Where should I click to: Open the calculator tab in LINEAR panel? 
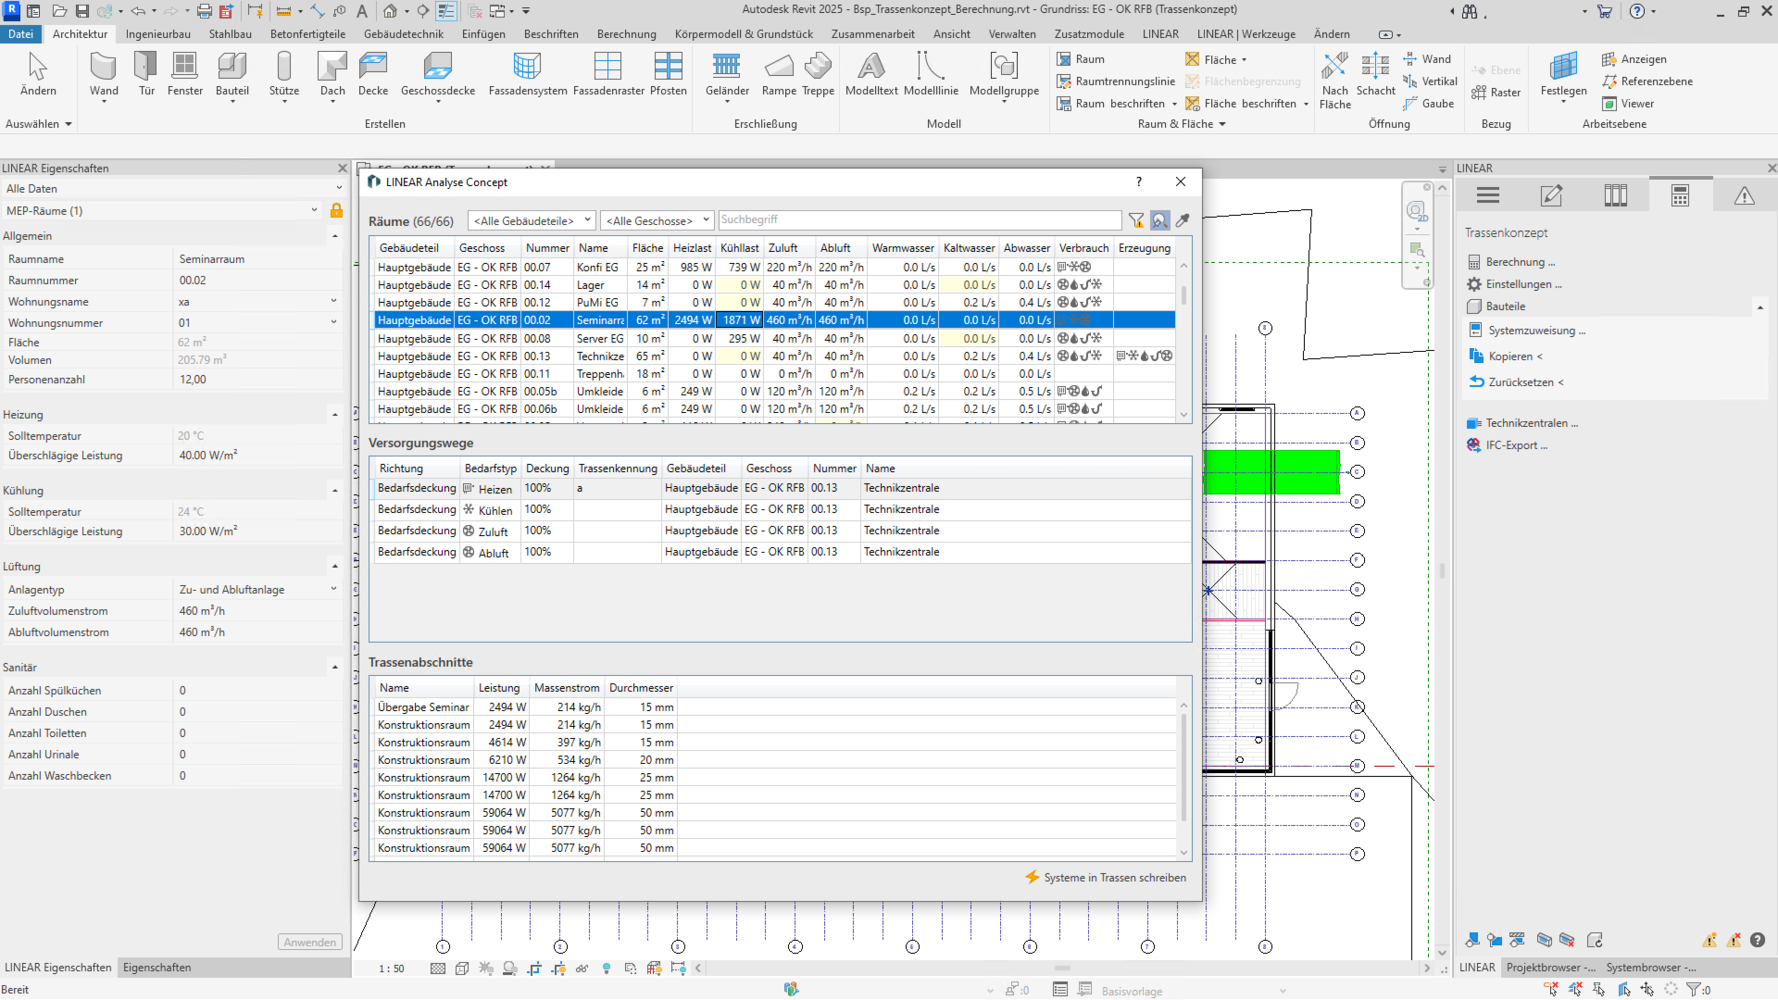[x=1680, y=196]
